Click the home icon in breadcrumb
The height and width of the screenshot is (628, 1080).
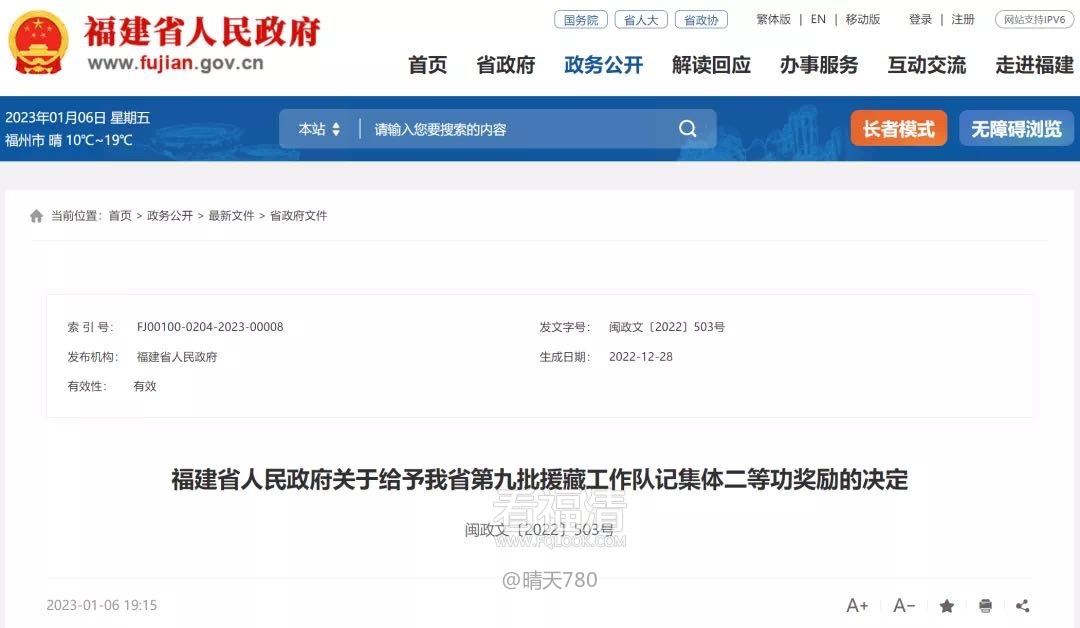(x=37, y=216)
